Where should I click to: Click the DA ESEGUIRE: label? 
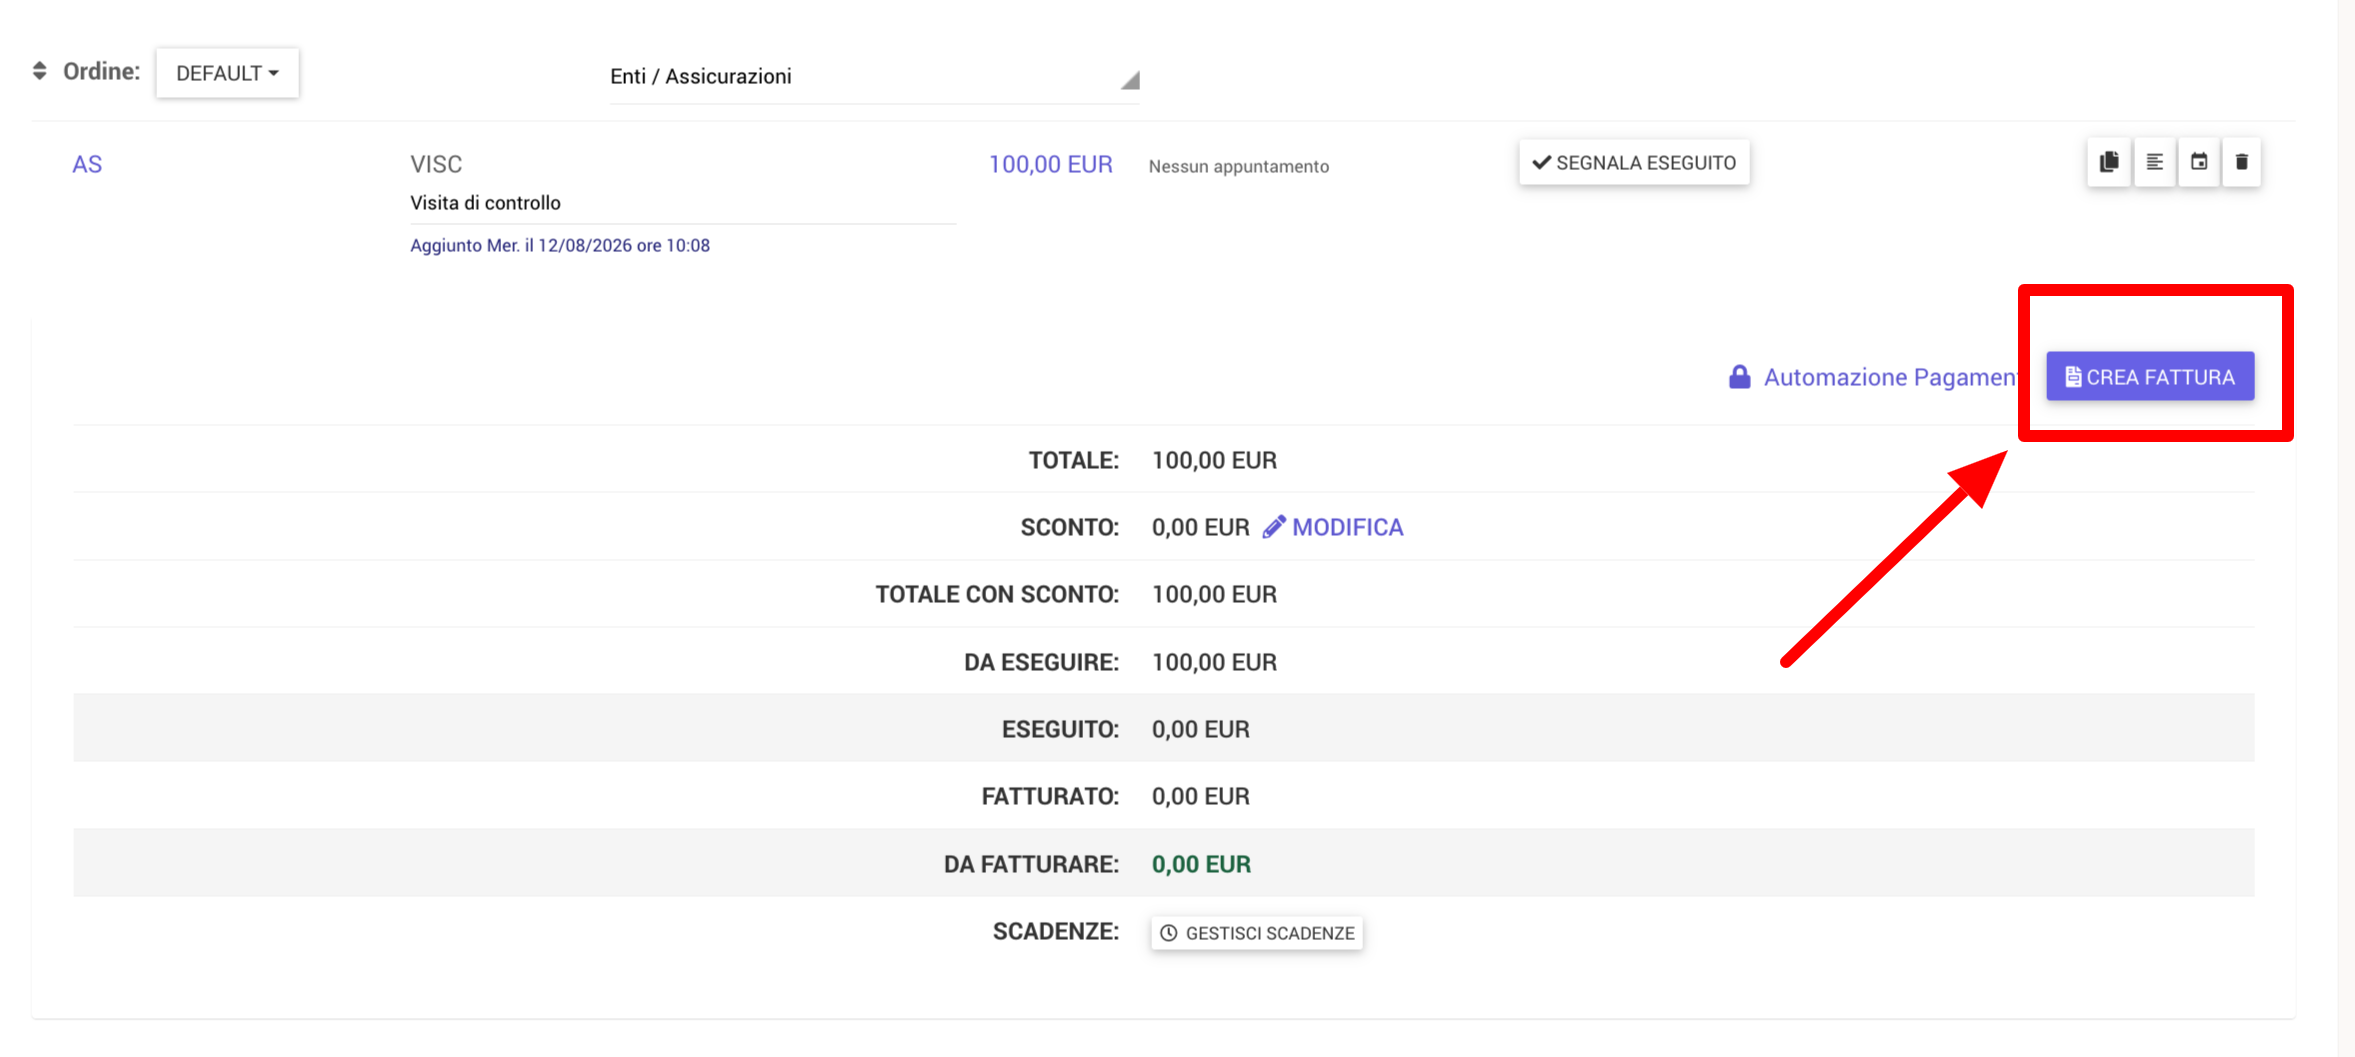(1041, 662)
